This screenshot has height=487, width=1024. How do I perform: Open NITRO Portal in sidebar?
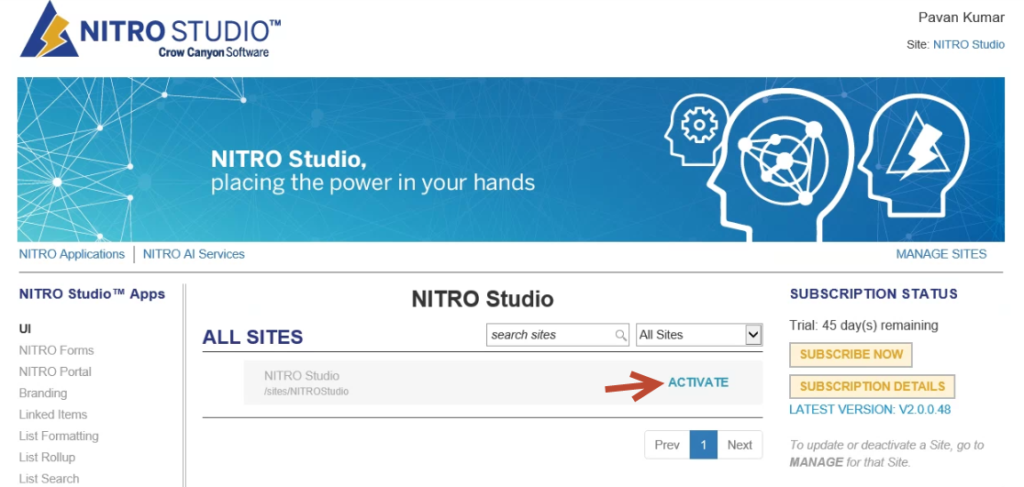click(x=56, y=372)
